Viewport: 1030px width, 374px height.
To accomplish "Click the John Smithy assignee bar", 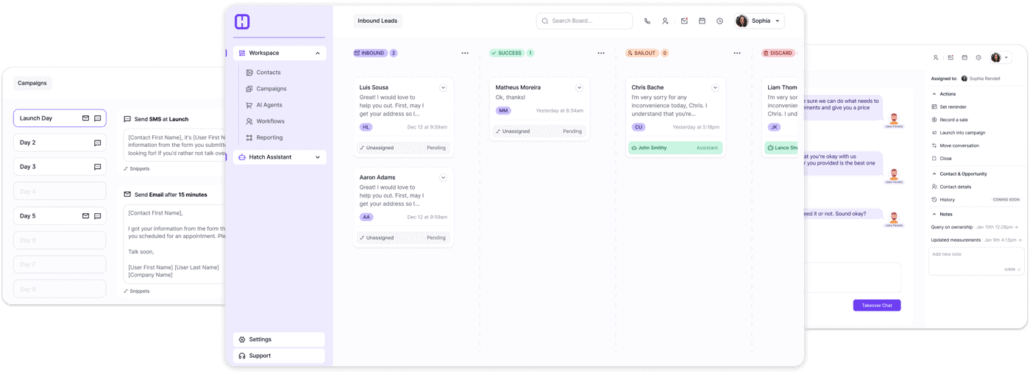I will (675, 148).
